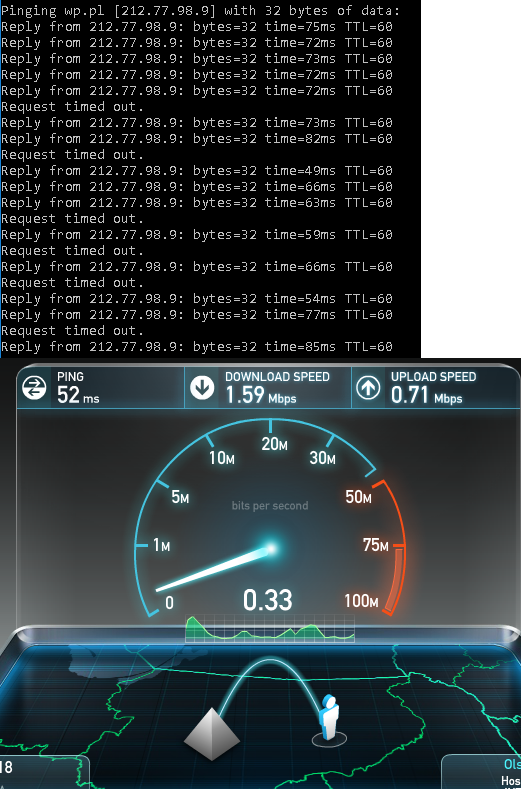Click the bottom-left panel showing 18

[44, 772]
